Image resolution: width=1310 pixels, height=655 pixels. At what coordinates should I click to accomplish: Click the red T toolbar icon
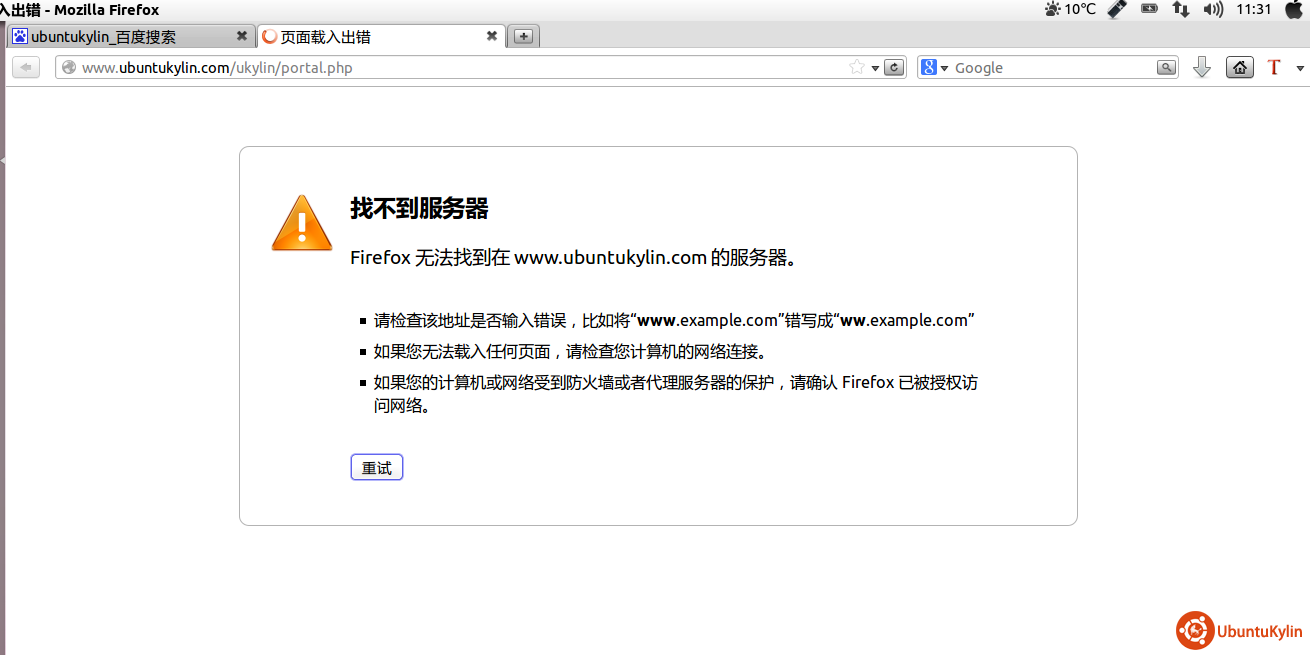coord(1274,68)
